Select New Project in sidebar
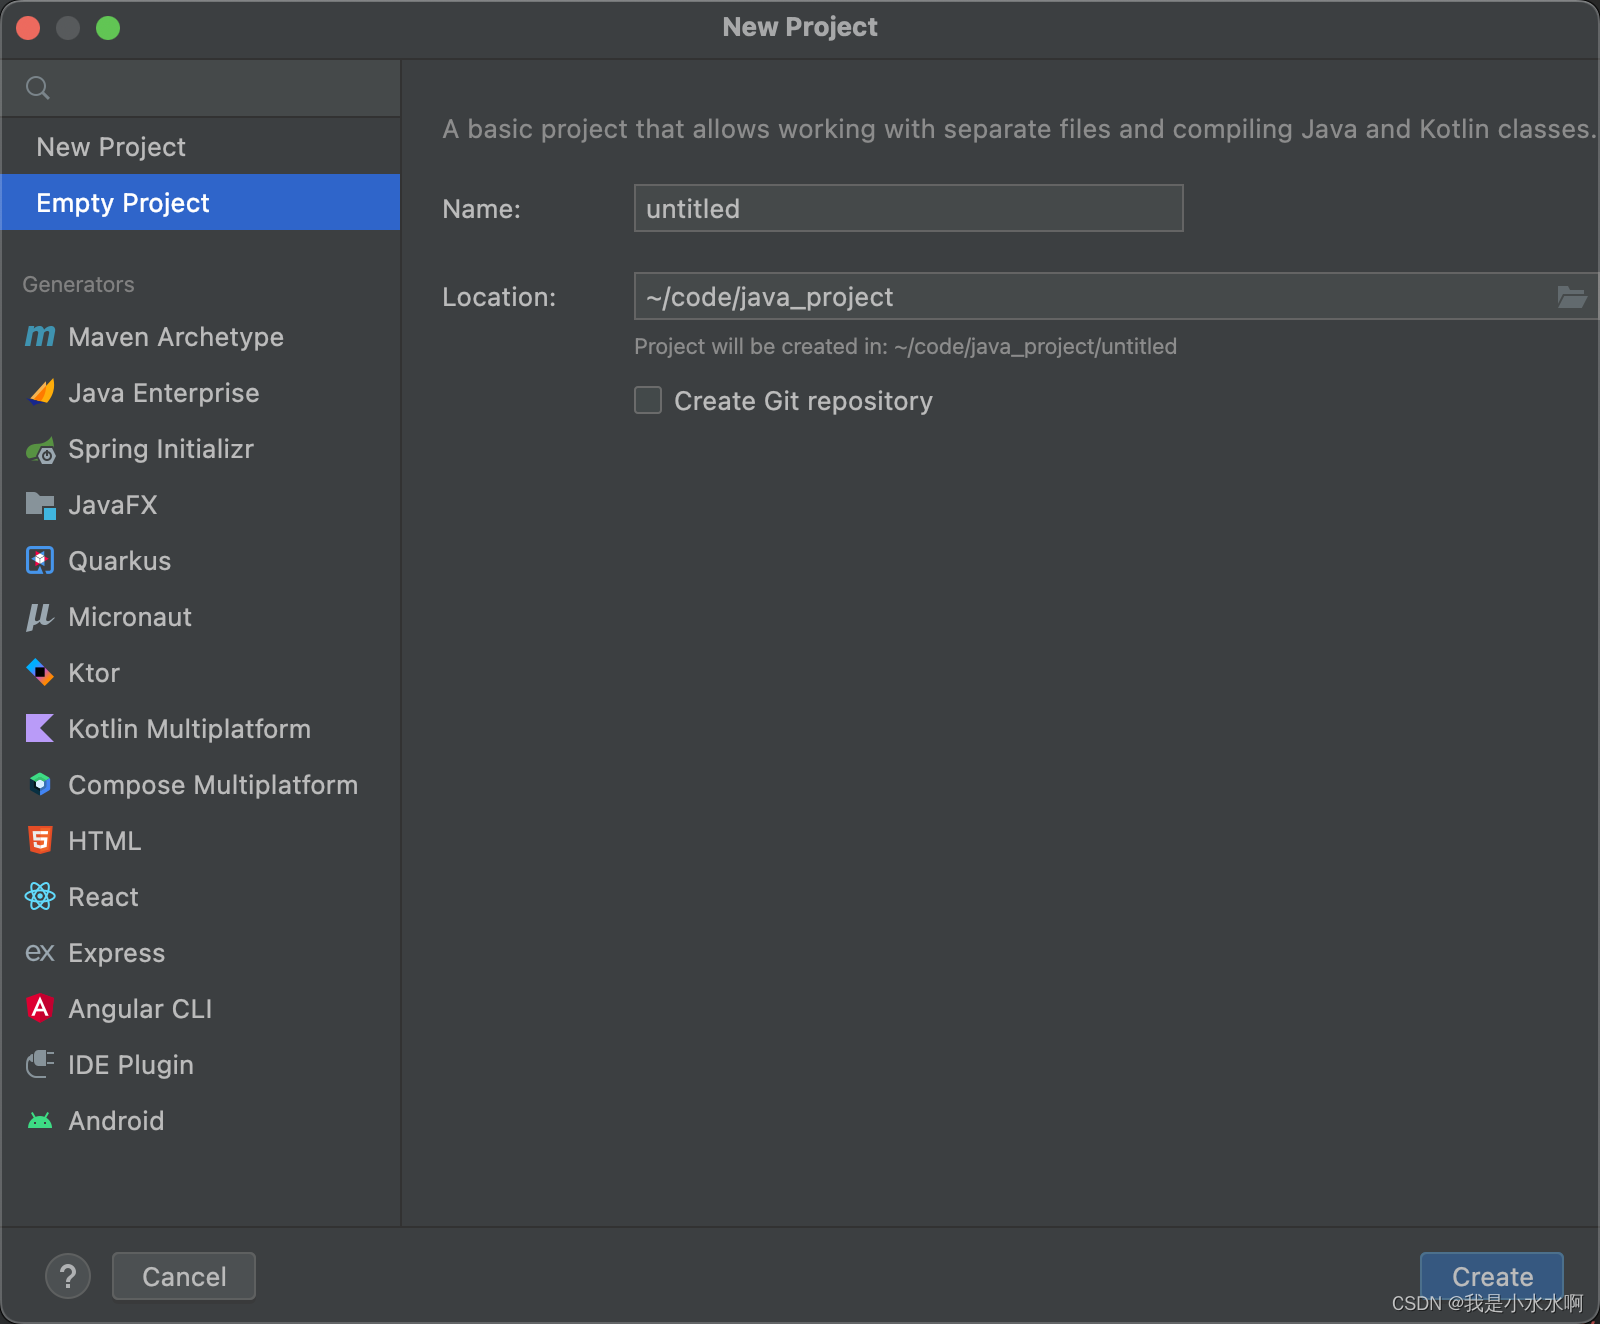1600x1324 pixels. pyautogui.click(x=200, y=147)
